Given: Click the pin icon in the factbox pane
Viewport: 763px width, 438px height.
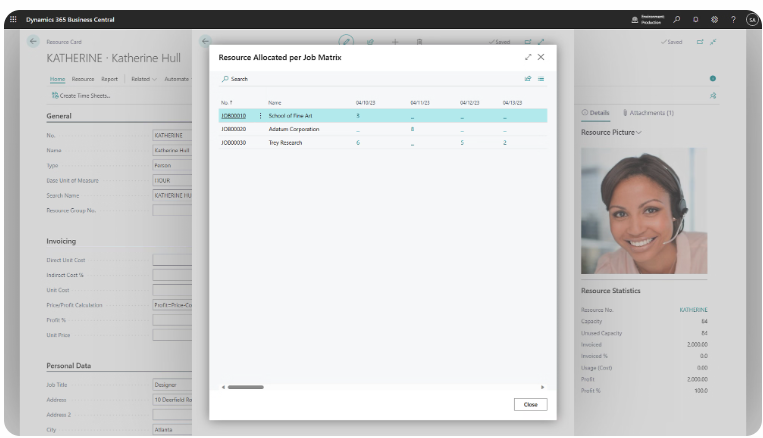Looking at the screenshot, I should [713, 95].
